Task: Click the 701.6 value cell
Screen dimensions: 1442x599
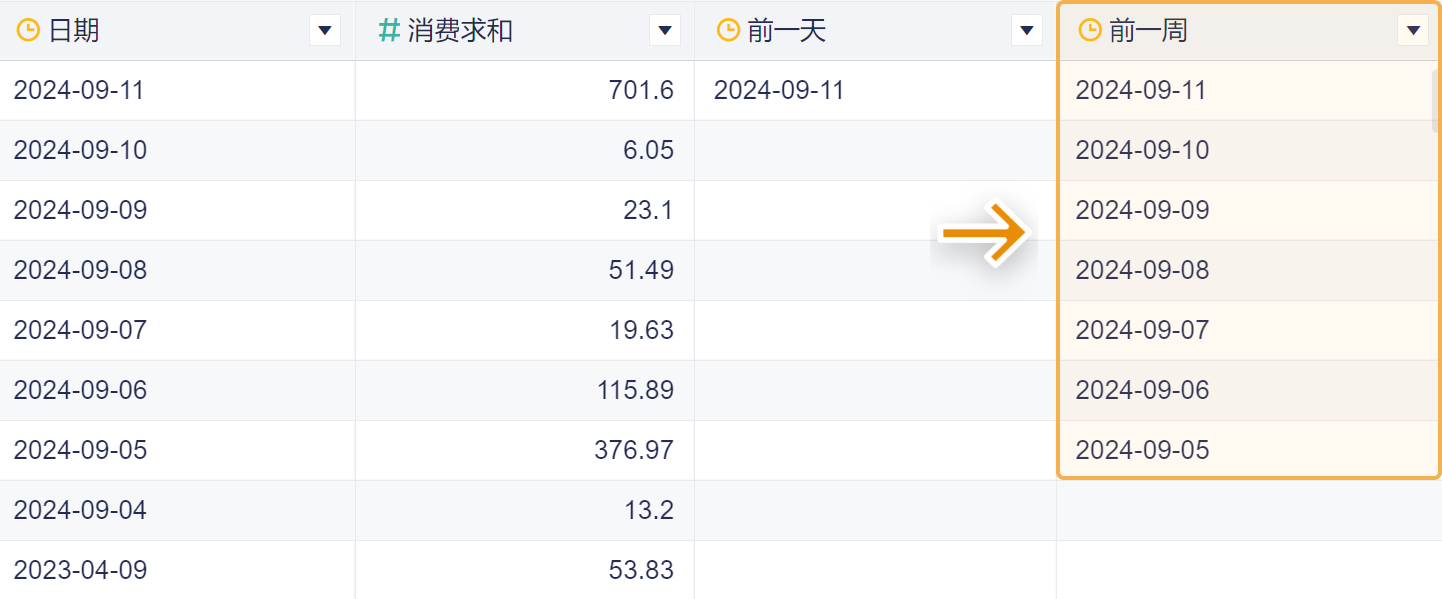Action: tap(641, 91)
